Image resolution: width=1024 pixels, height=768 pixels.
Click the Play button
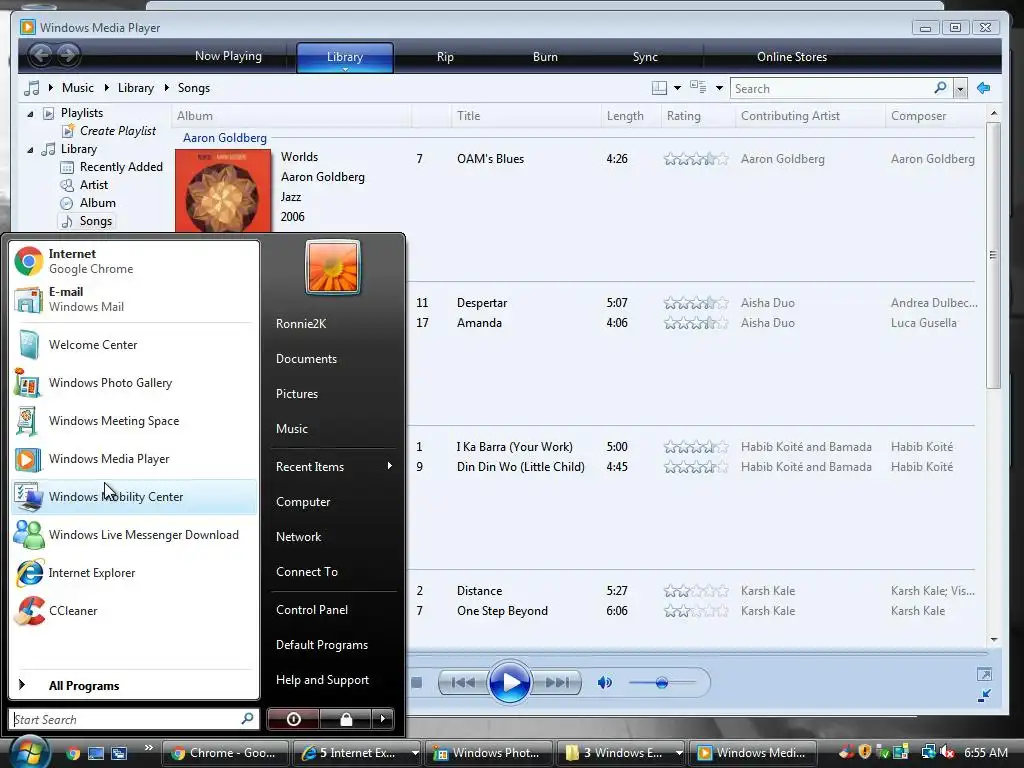[509, 682]
